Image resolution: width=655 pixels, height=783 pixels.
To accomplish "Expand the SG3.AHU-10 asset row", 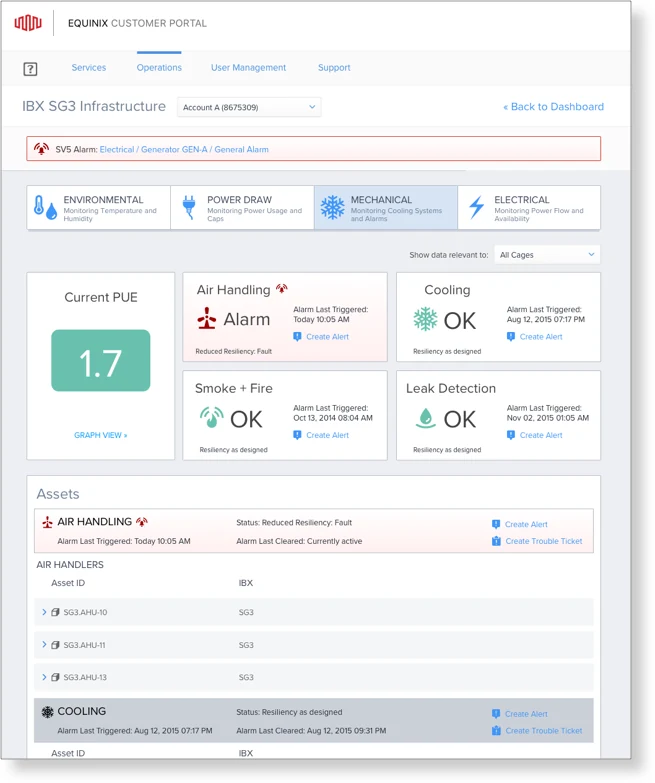I will tap(44, 612).
